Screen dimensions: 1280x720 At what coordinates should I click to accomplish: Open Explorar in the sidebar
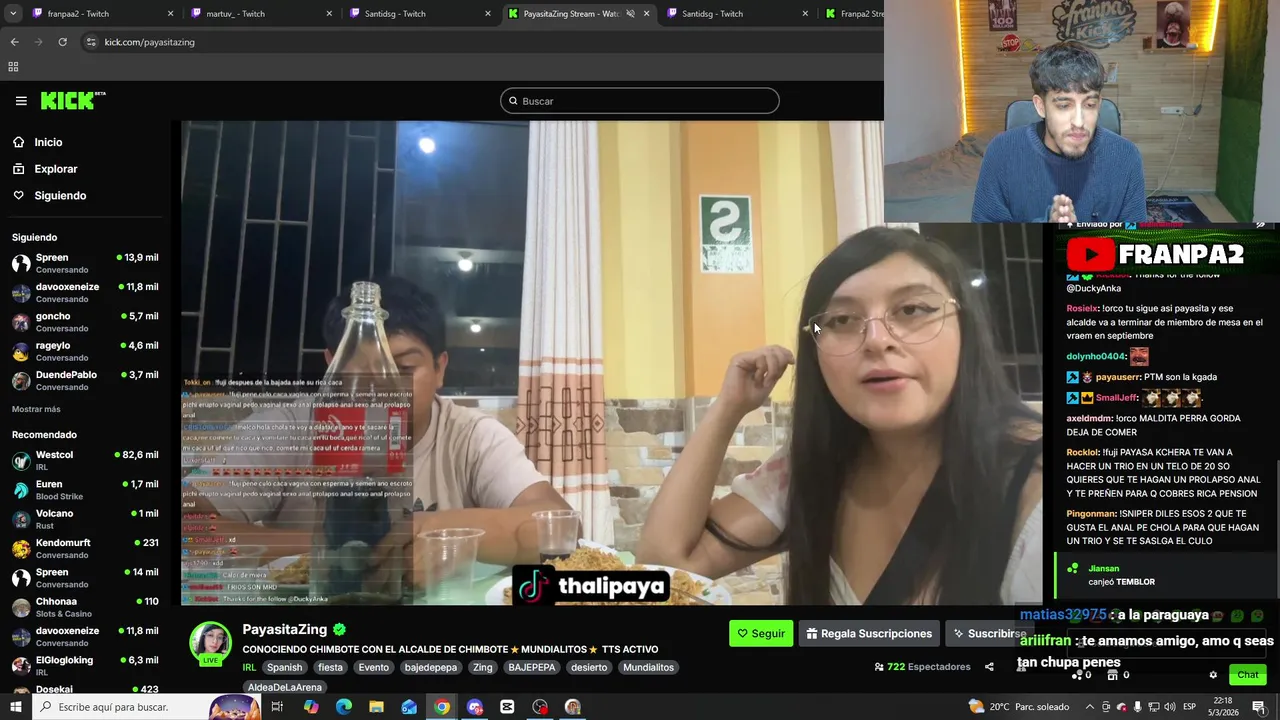coord(55,169)
